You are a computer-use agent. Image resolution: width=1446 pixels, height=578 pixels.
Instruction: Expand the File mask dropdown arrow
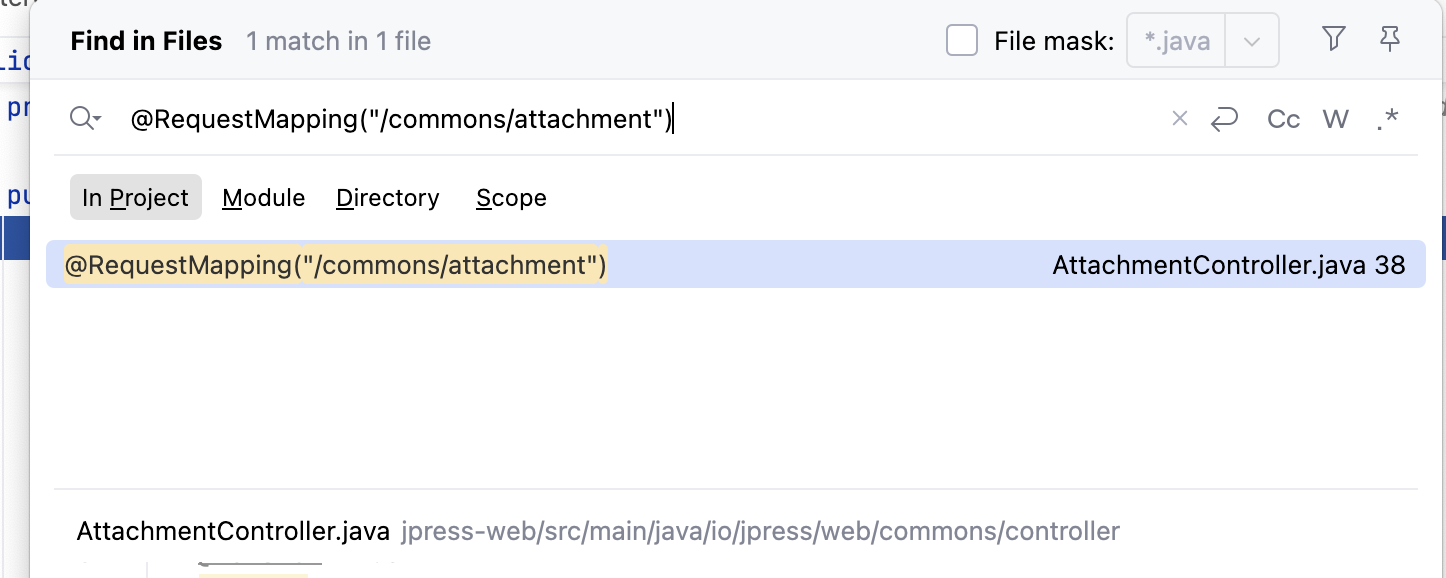(x=1251, y=41)
